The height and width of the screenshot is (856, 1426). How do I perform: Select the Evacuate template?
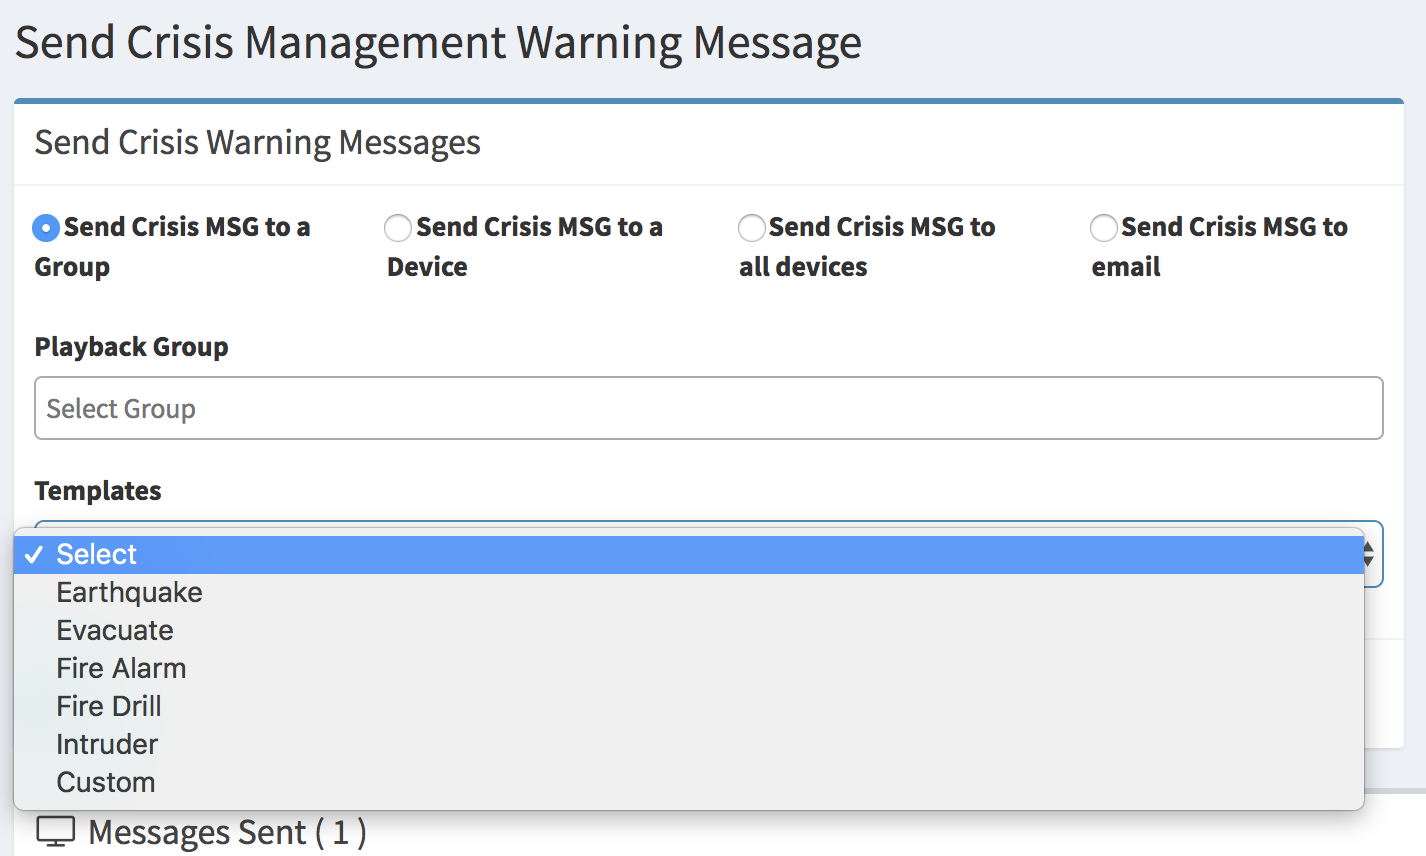689,631
